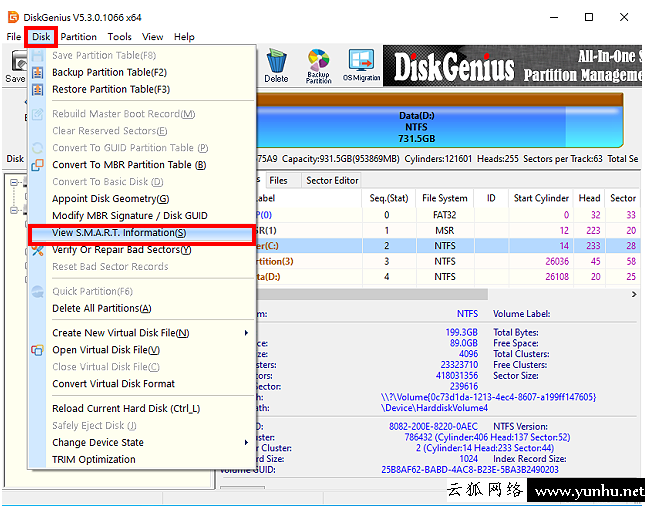648x513 pixels.
Task: Open the Partition menu
Action: click(79, 37)
